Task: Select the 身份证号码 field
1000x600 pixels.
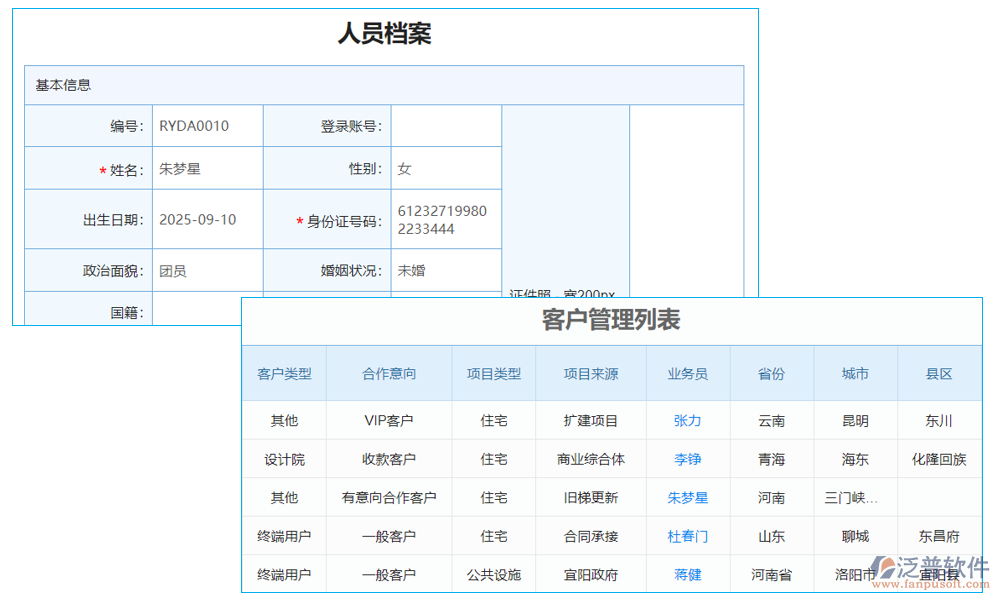Action: [445, 218]
